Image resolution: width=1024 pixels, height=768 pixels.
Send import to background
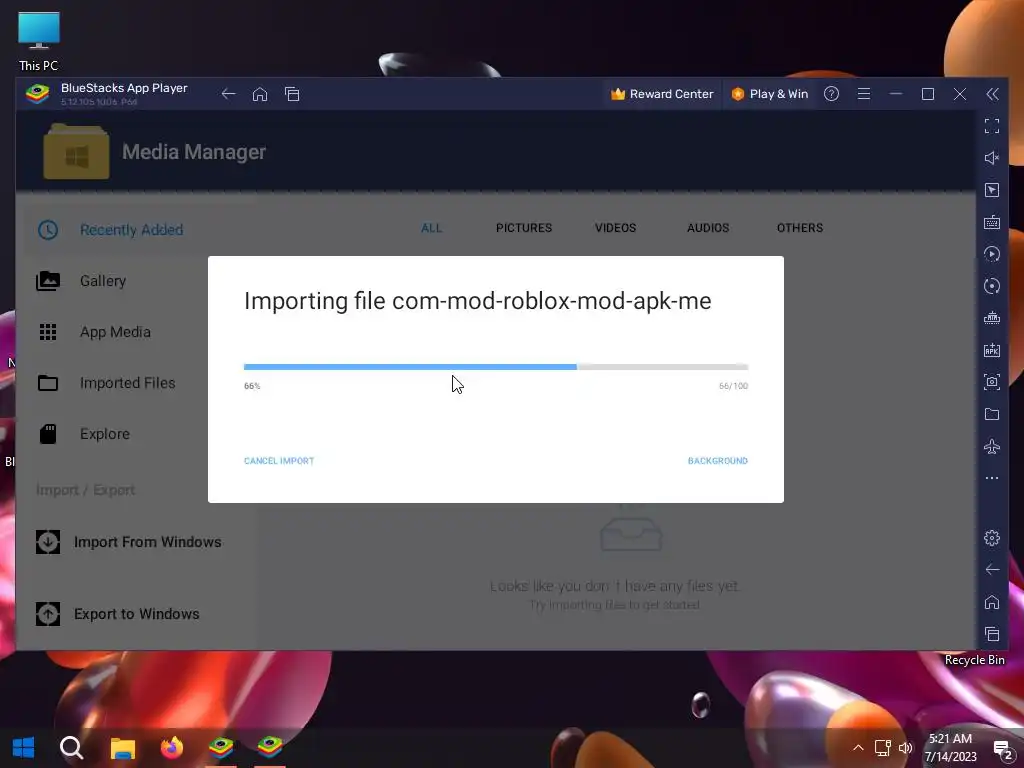point(718,461)
